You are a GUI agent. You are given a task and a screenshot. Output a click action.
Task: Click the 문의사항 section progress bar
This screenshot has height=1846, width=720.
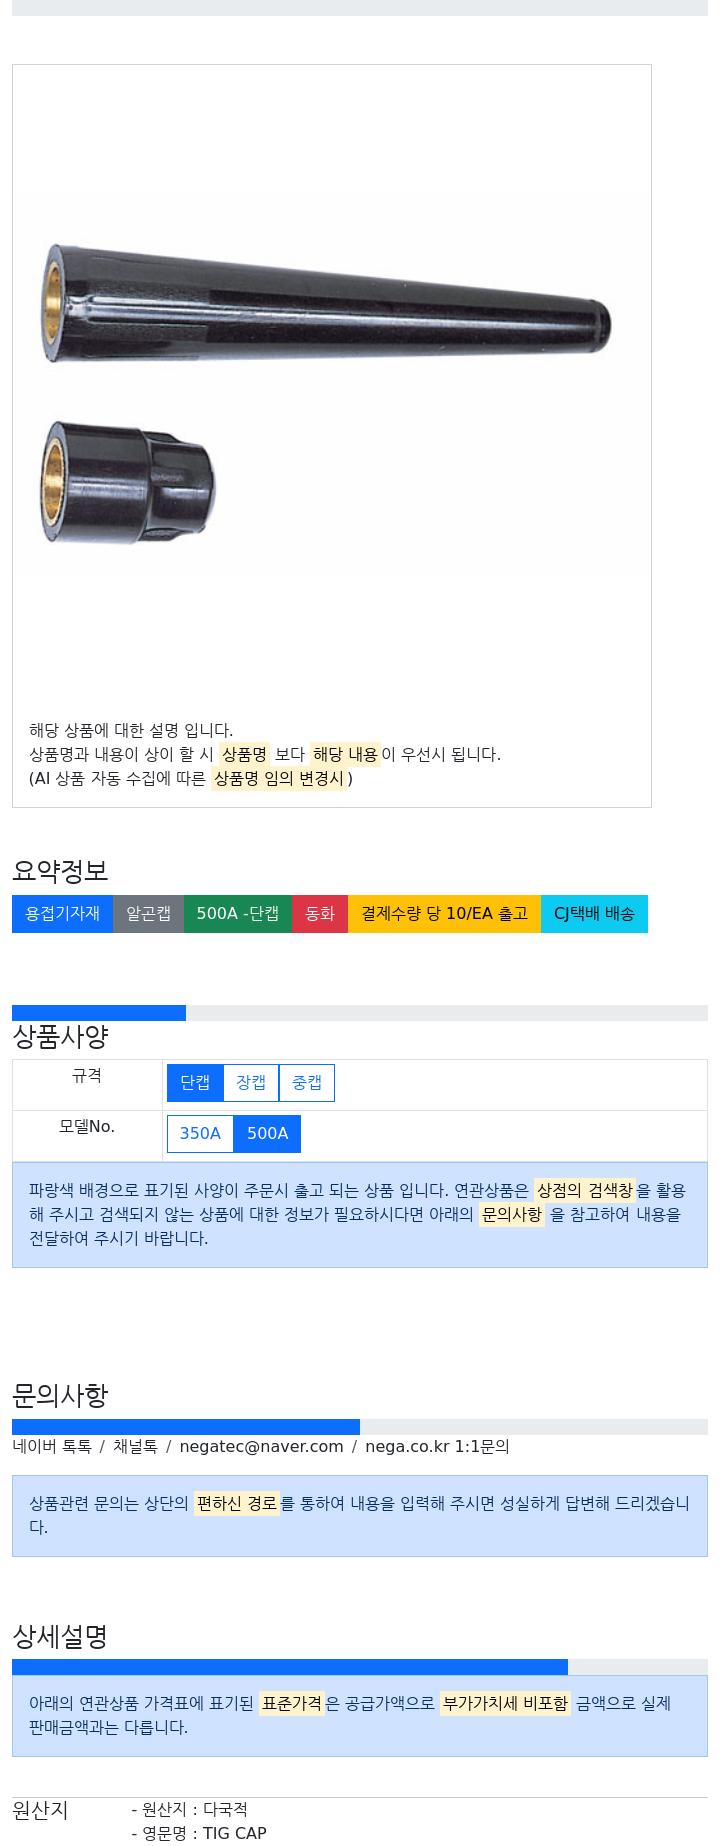(360, 1427)
